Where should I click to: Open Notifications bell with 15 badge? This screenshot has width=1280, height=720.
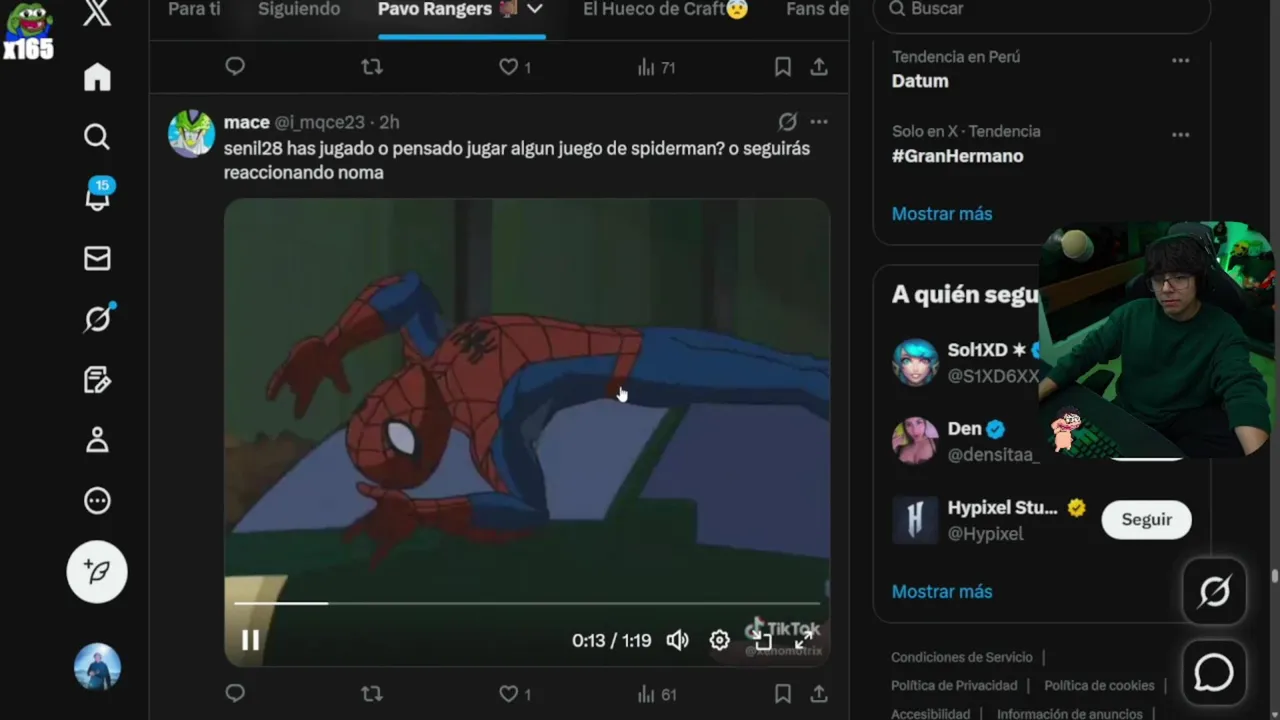(x=98, y=195)
